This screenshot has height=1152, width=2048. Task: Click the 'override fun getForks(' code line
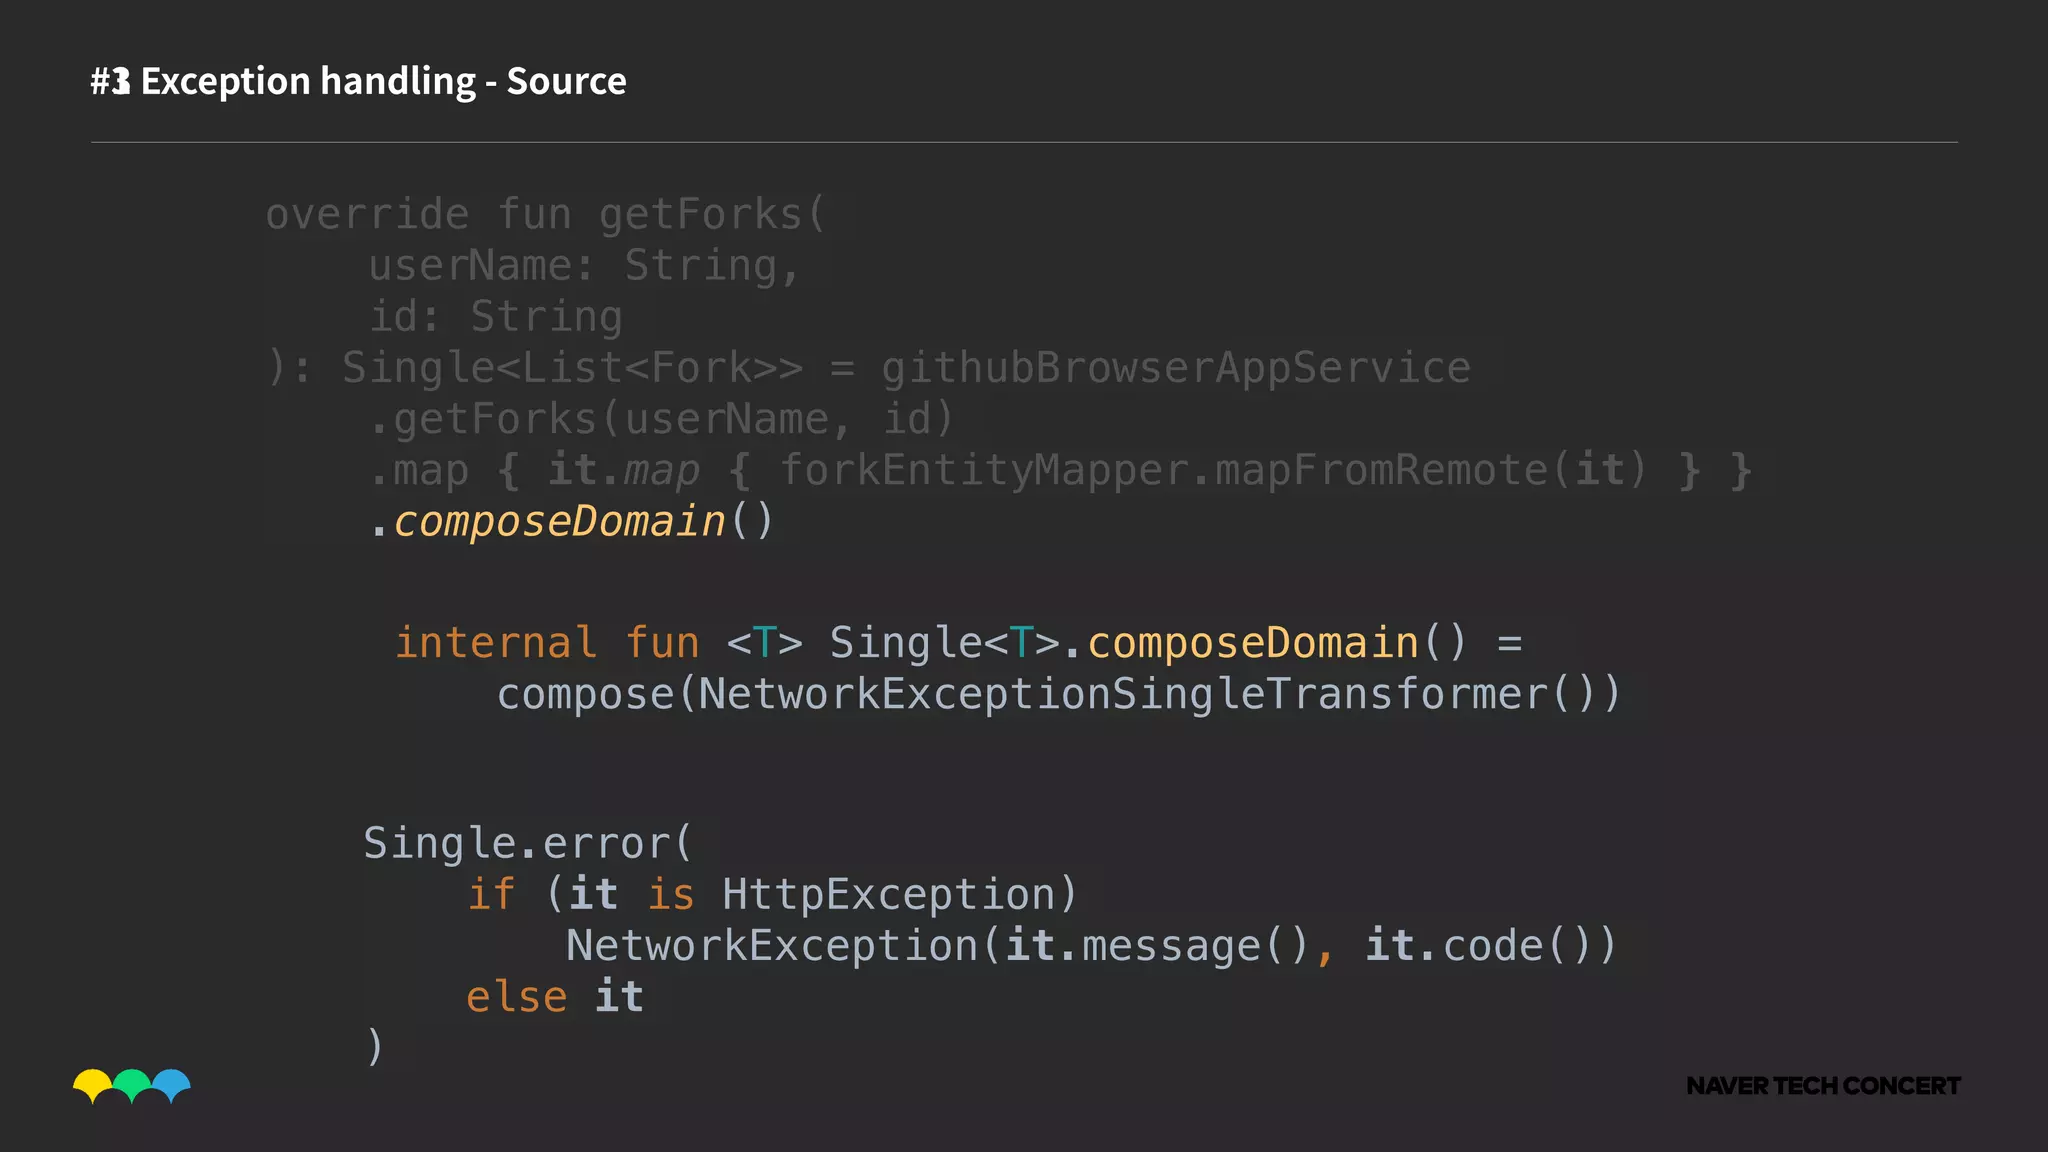pos(546,214)
